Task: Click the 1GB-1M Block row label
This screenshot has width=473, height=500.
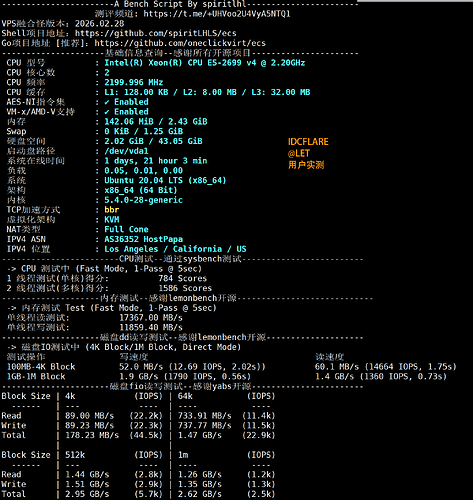Action: (x=36, y=377)
